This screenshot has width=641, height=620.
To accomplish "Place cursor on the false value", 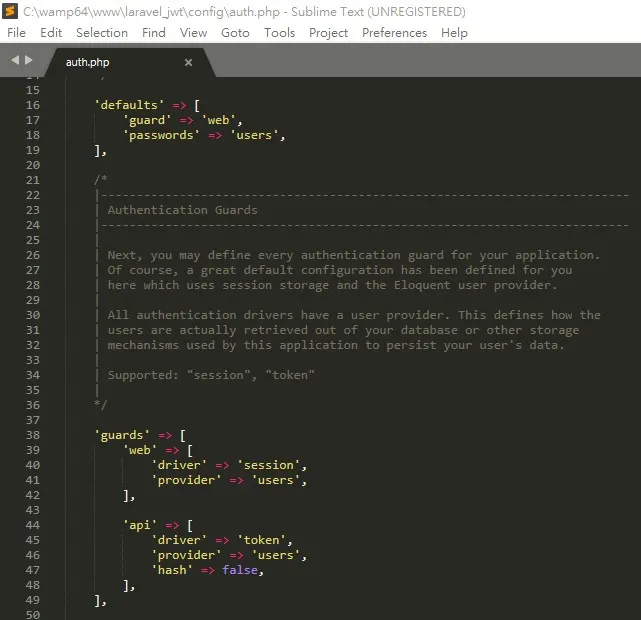I will (x=240, y=570).
